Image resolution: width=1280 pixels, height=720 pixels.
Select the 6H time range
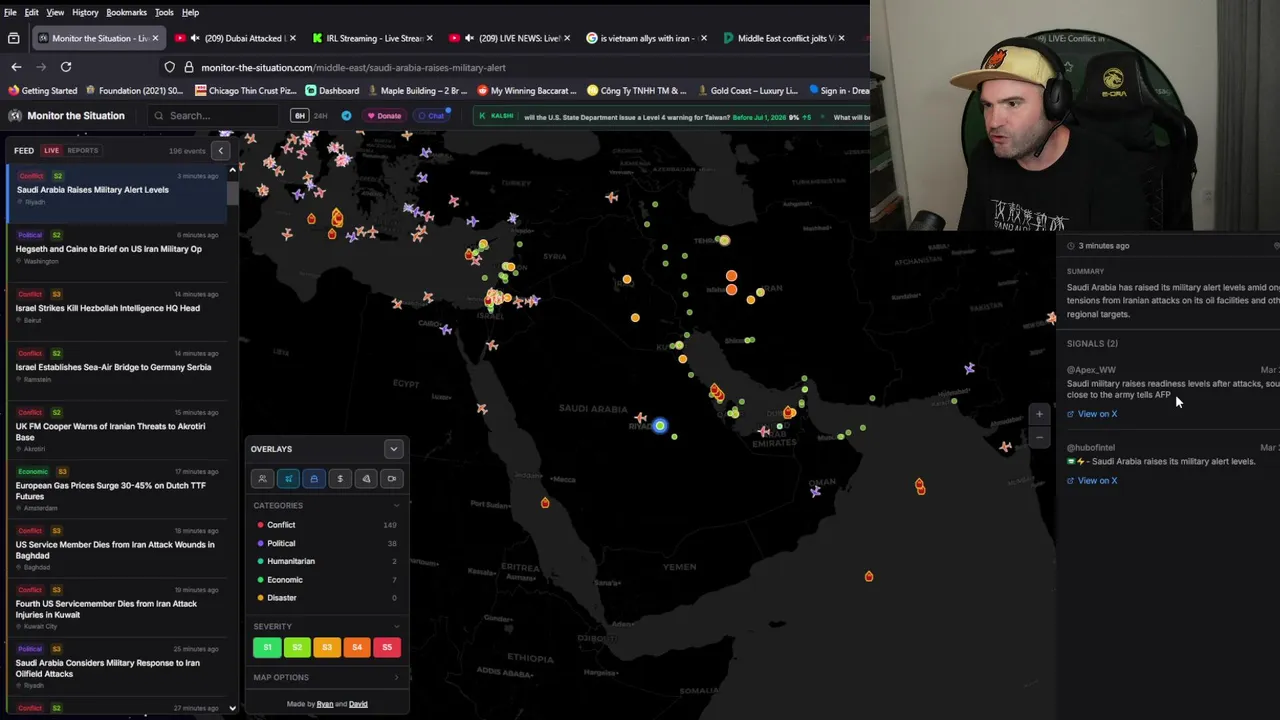(299, 116)
